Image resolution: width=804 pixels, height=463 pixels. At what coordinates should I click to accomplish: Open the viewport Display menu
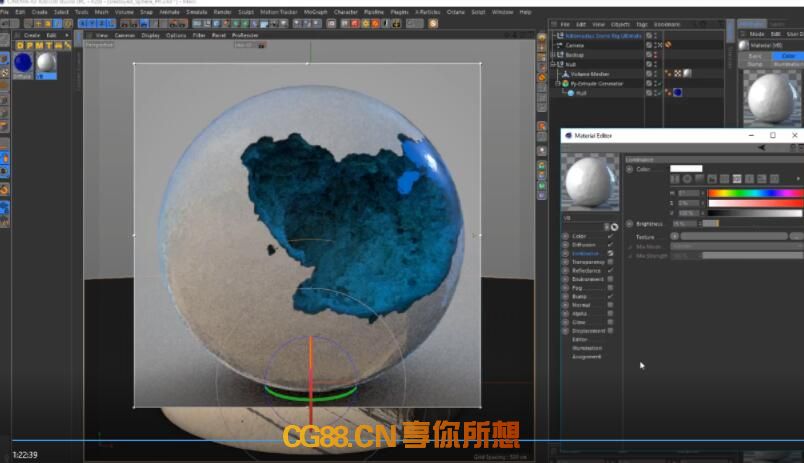pos(150,35)
